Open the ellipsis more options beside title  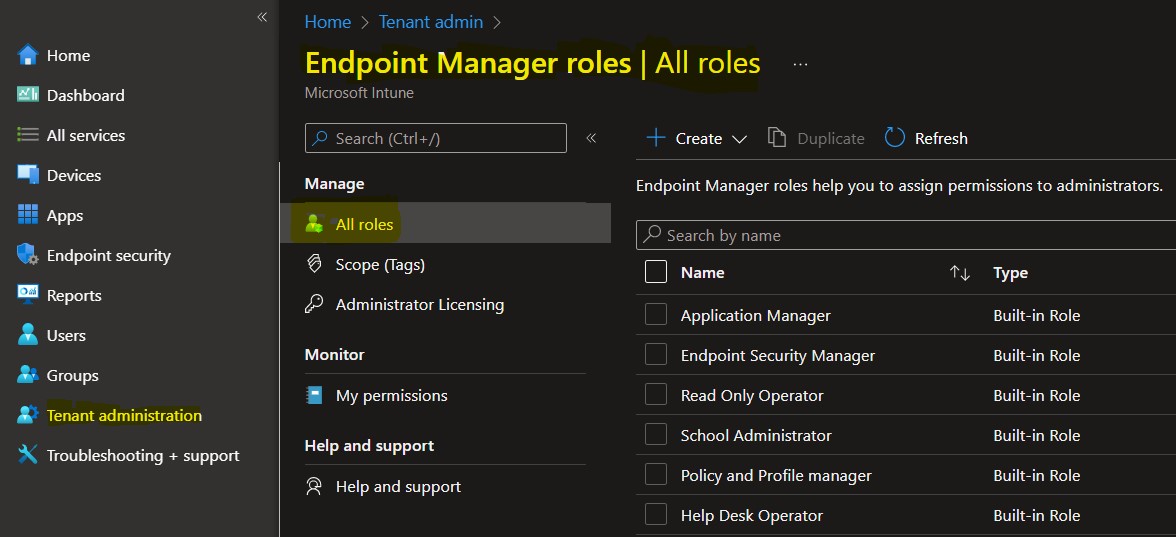[x=800, y=64]
